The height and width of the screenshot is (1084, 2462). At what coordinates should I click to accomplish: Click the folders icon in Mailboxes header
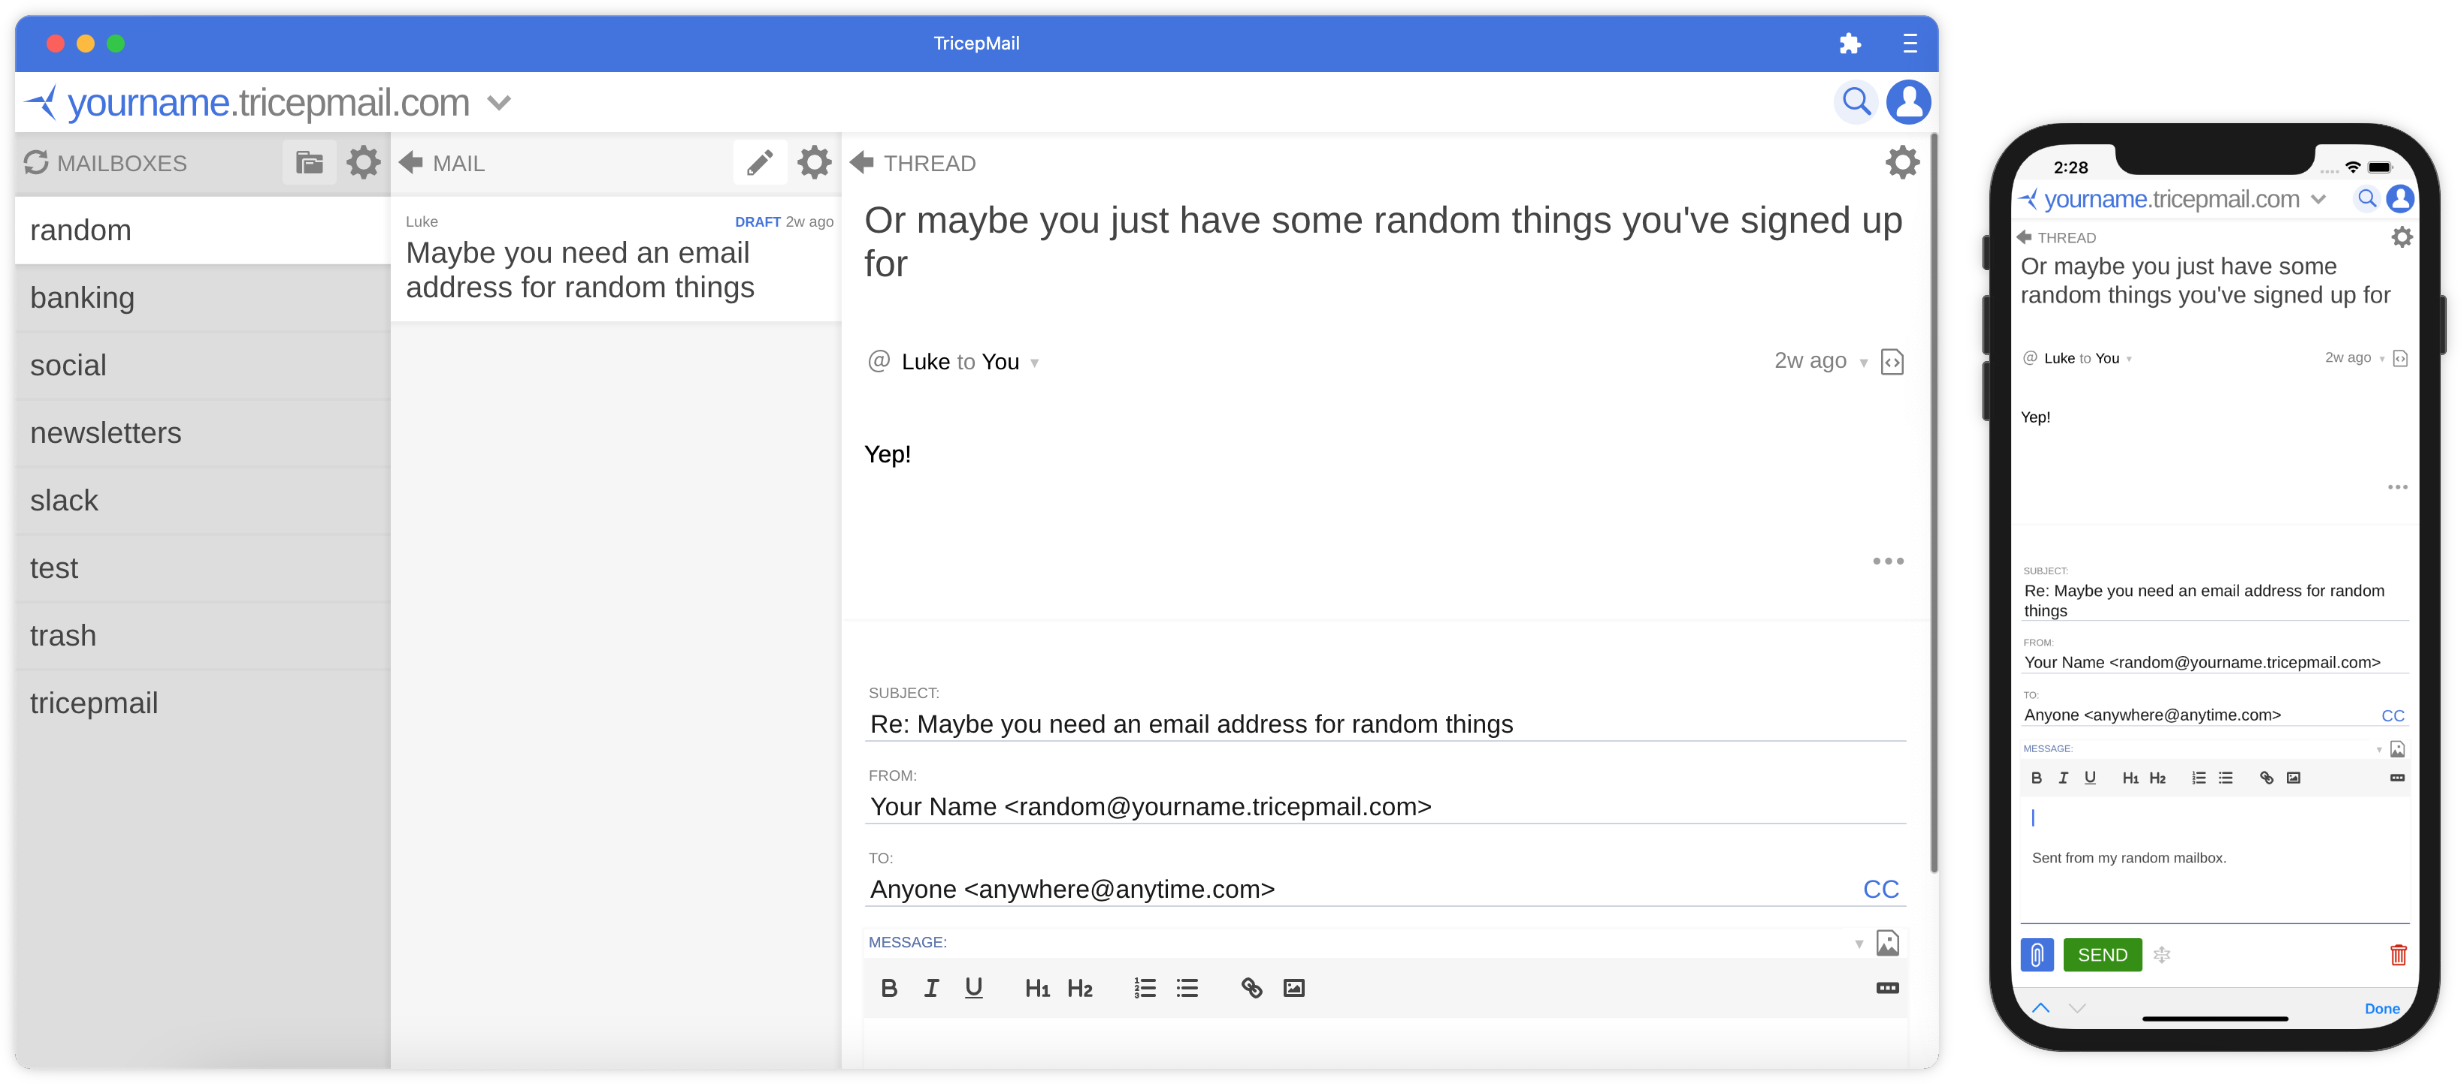309,162
